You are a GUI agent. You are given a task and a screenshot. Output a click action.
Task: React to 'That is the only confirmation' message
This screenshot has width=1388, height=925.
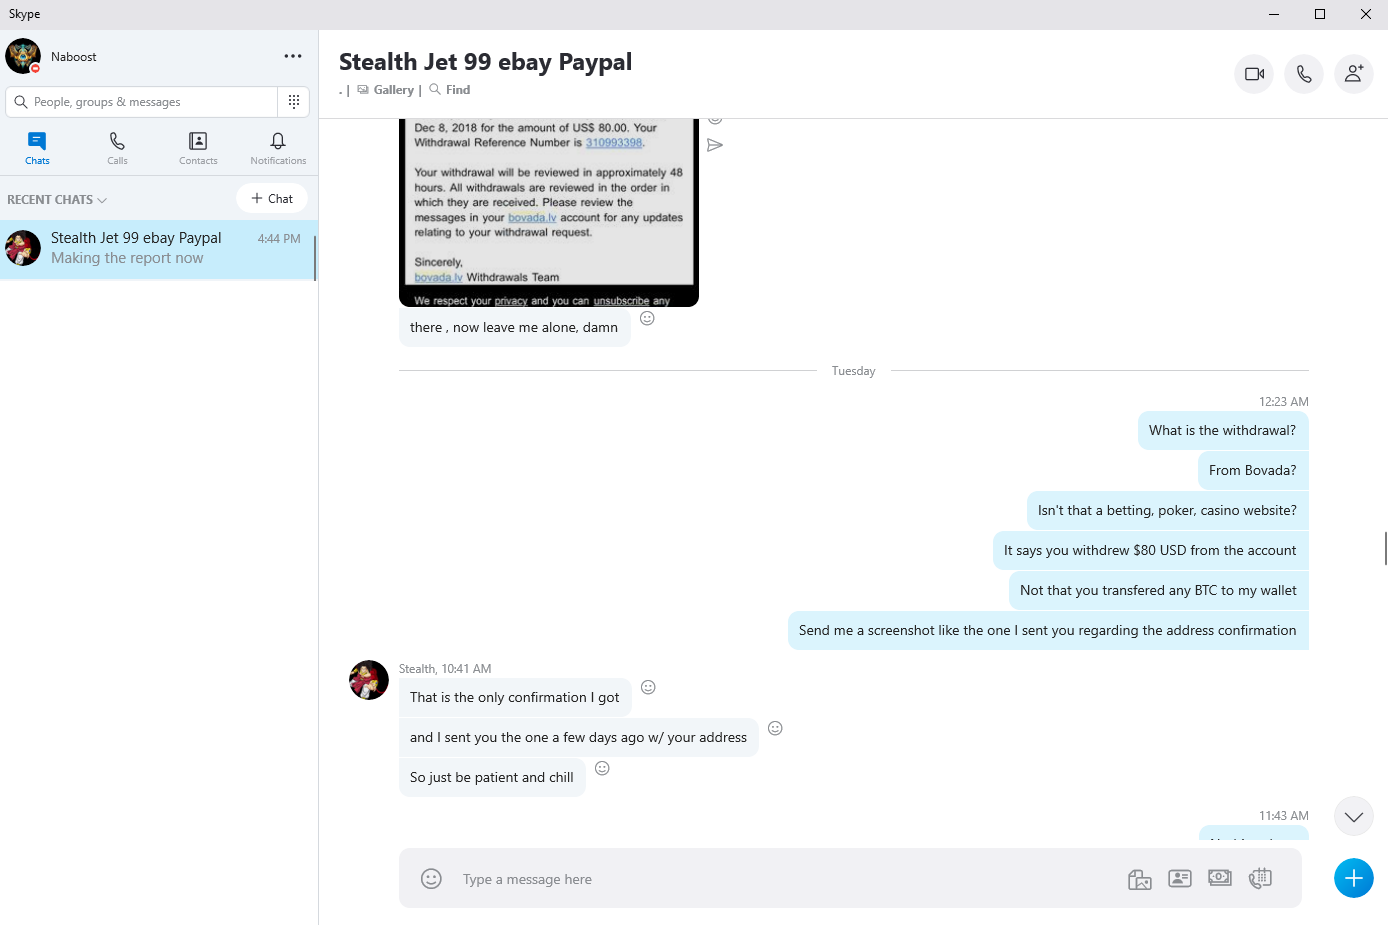point(648,687)
